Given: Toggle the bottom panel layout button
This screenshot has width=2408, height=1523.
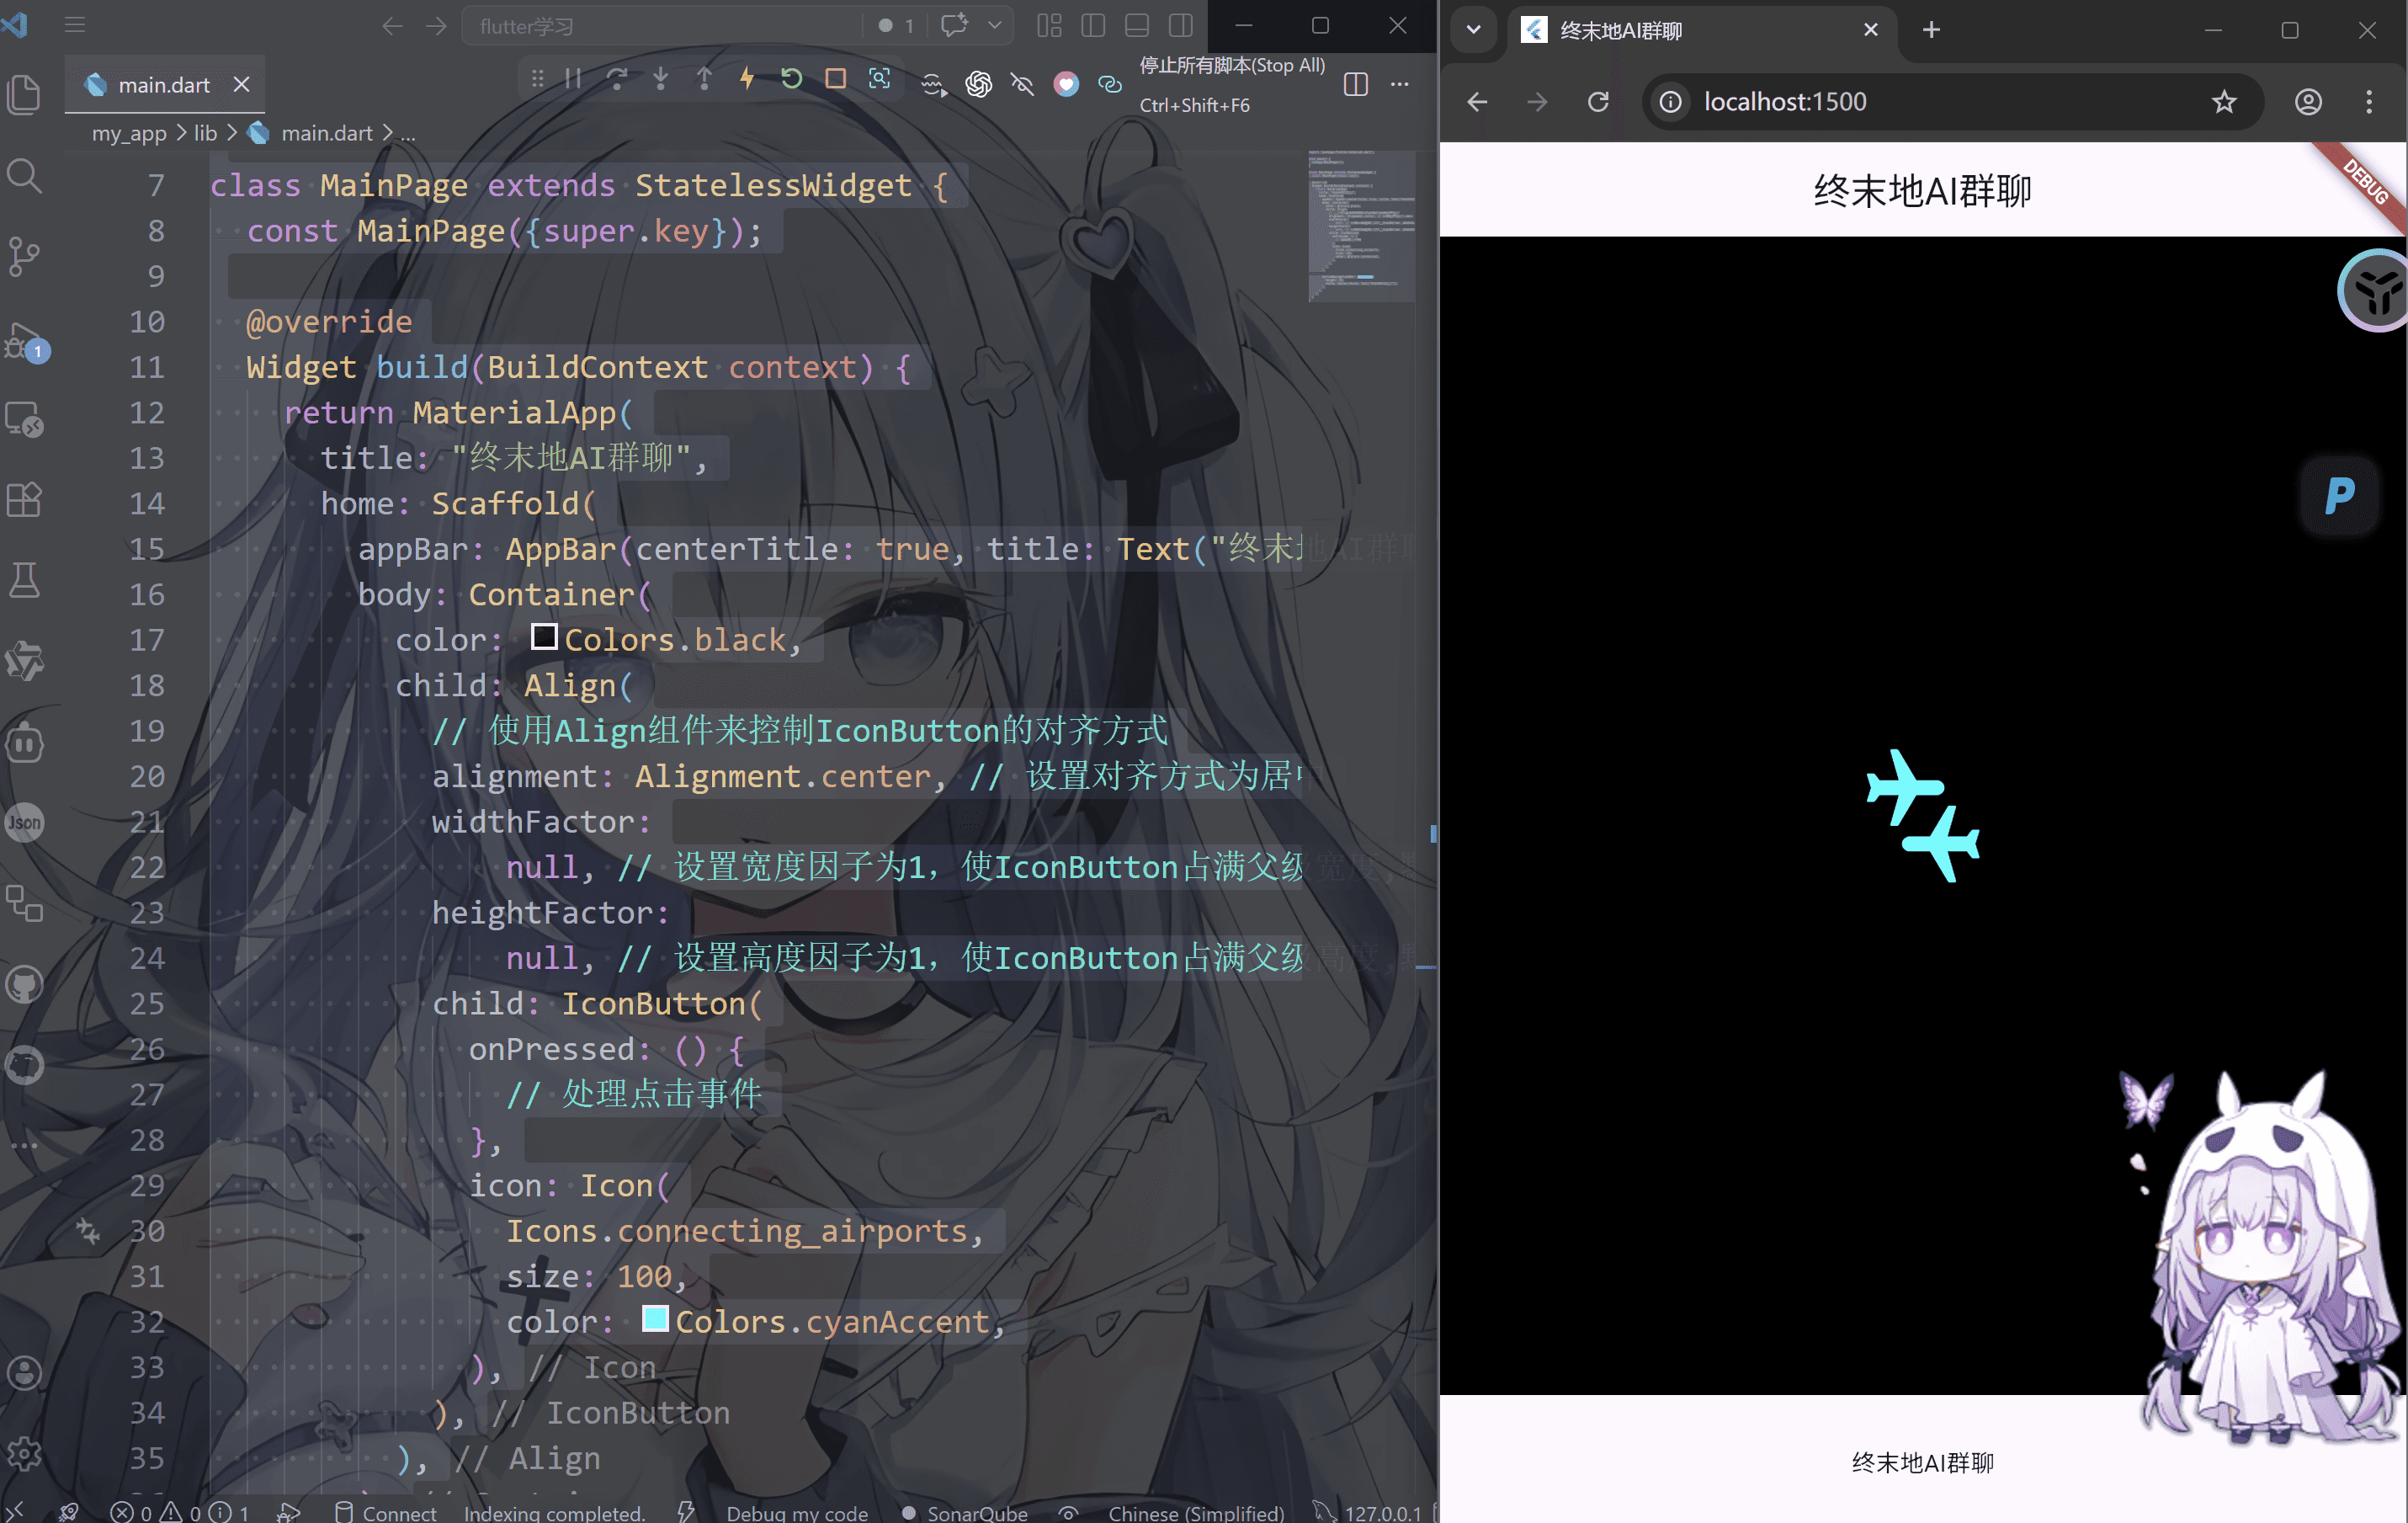Looking at the screenshot, I should (x=1137, y=26).
